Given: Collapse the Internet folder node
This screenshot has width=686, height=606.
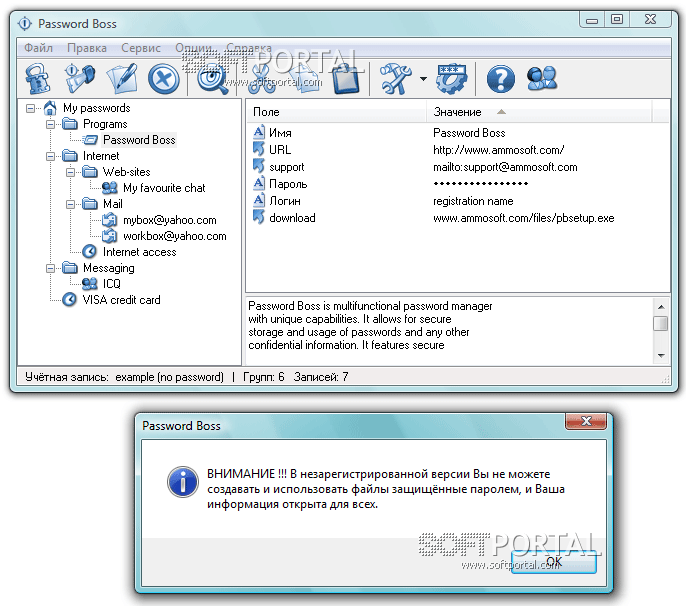Looking at the screenshot, I should [50, 156].
